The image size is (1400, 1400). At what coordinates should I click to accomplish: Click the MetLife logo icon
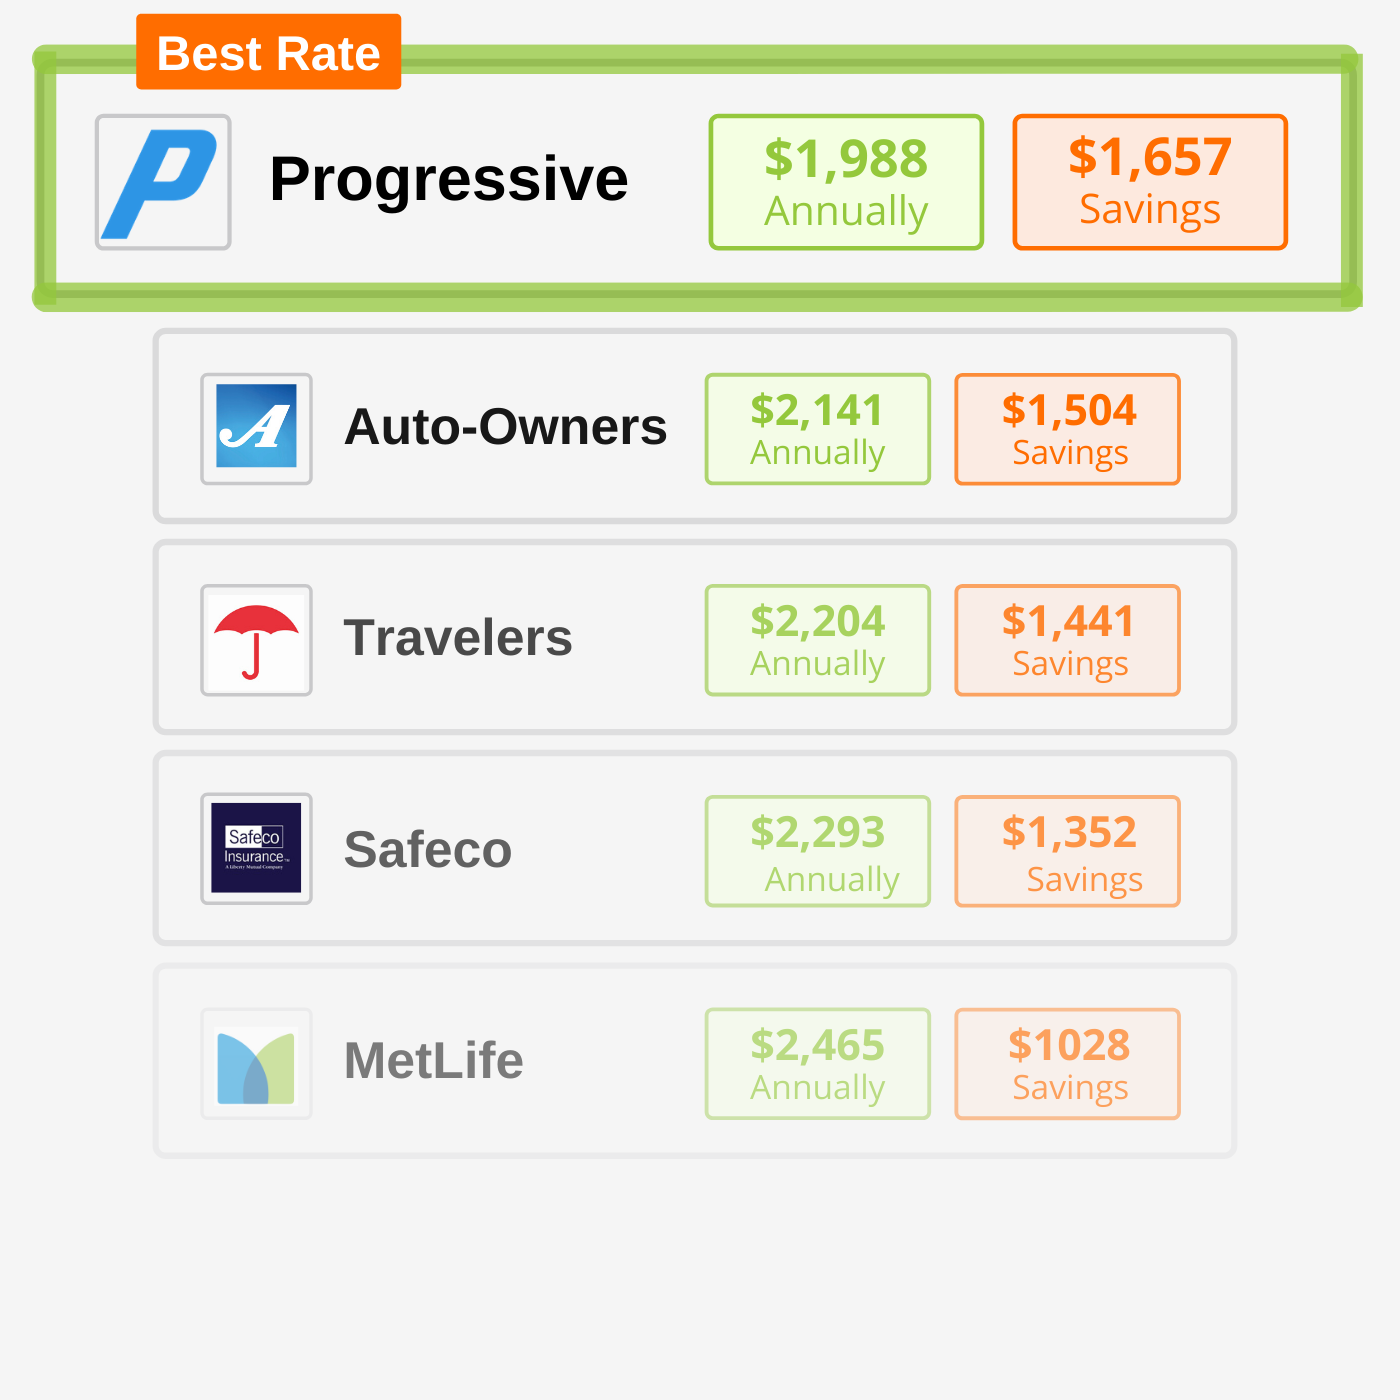point(257,1063)
